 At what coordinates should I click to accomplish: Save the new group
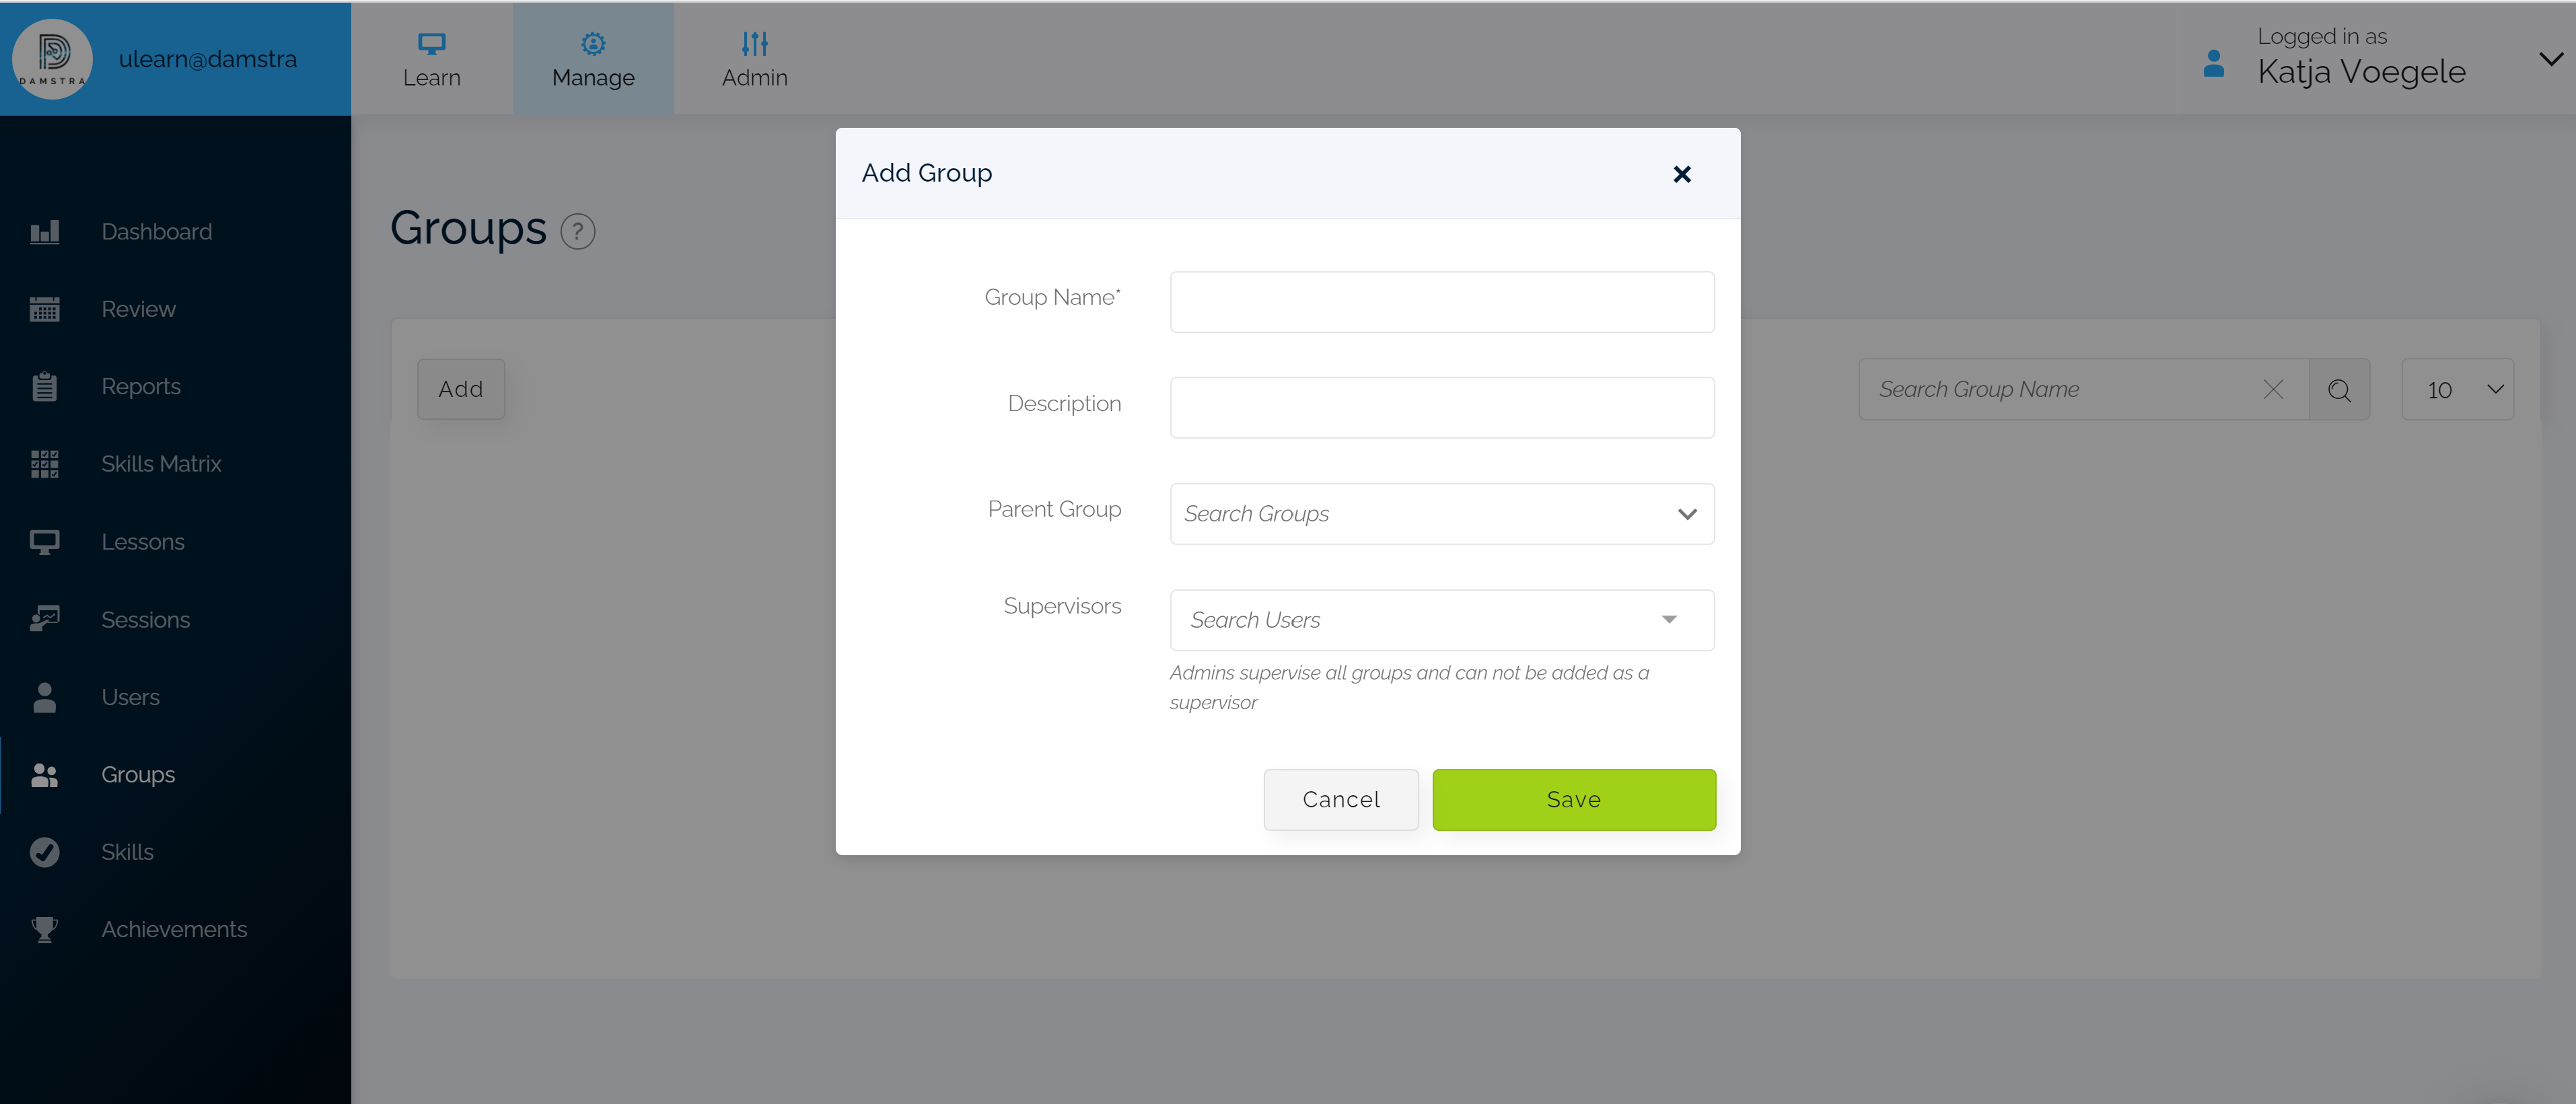point(1573,799)
